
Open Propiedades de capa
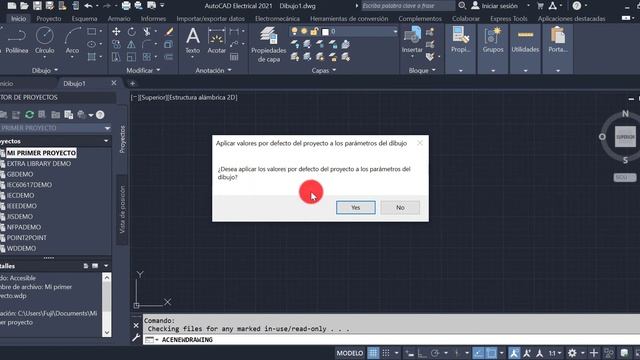[268, 45]
